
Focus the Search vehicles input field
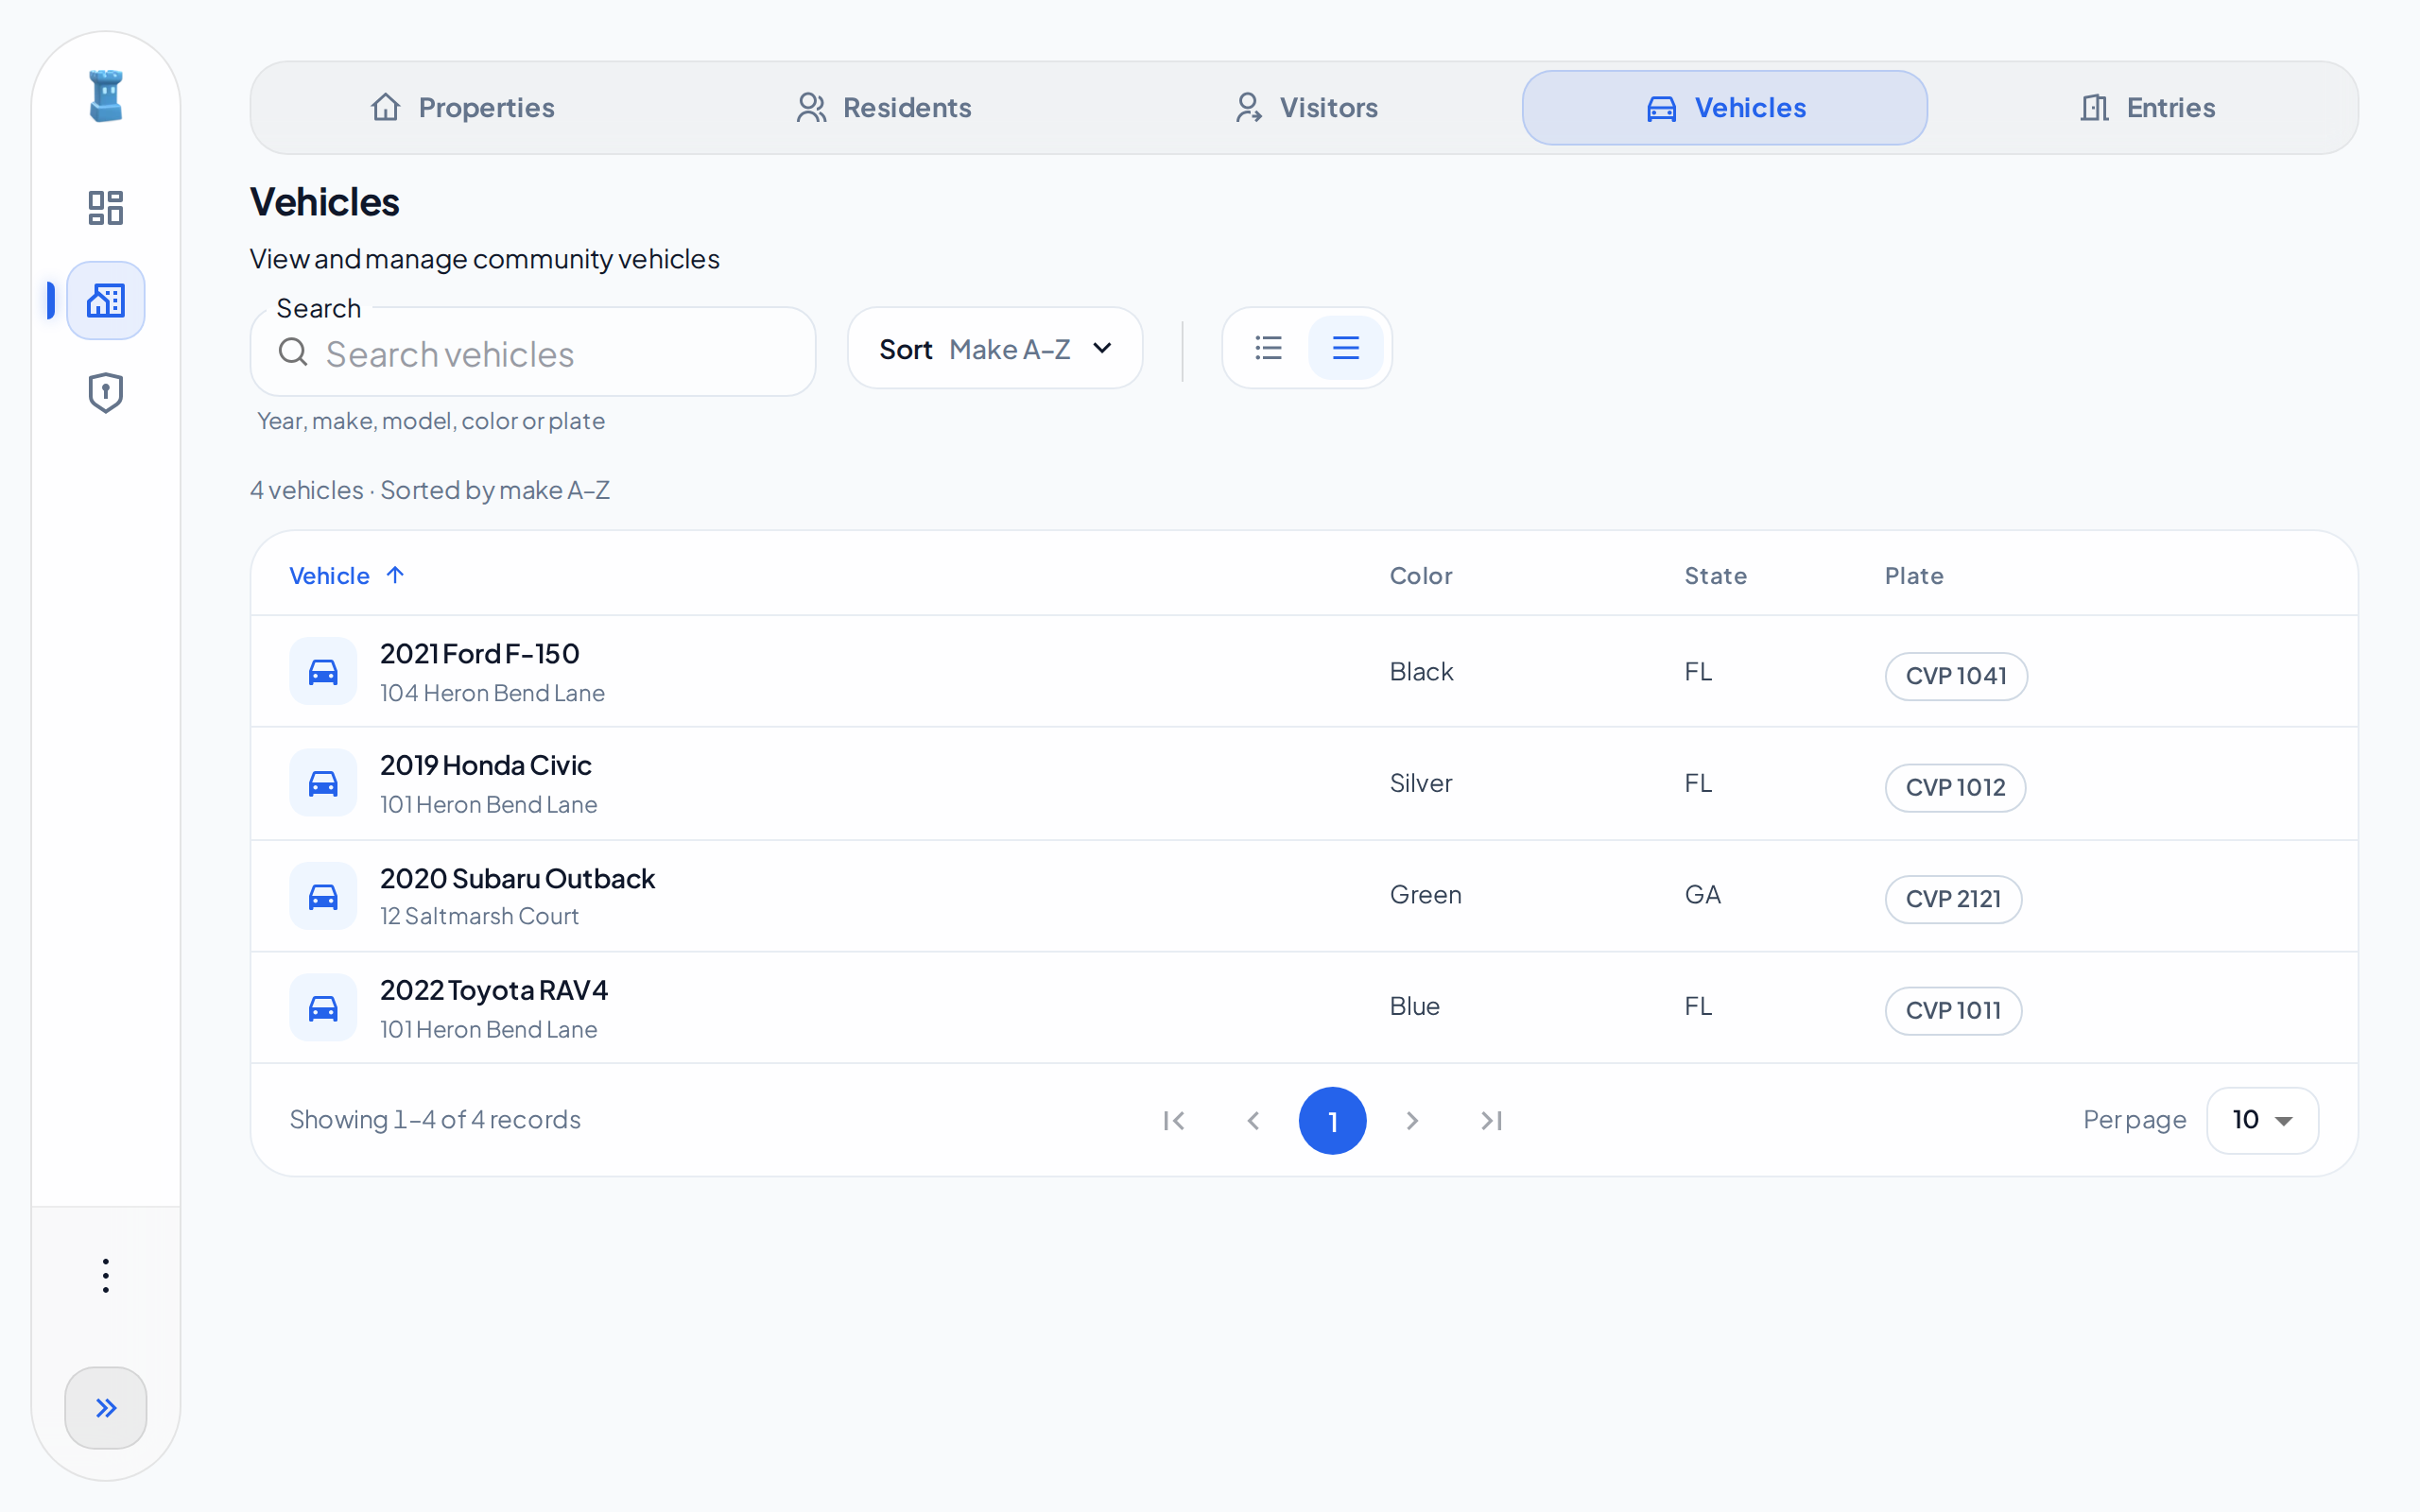533,353
